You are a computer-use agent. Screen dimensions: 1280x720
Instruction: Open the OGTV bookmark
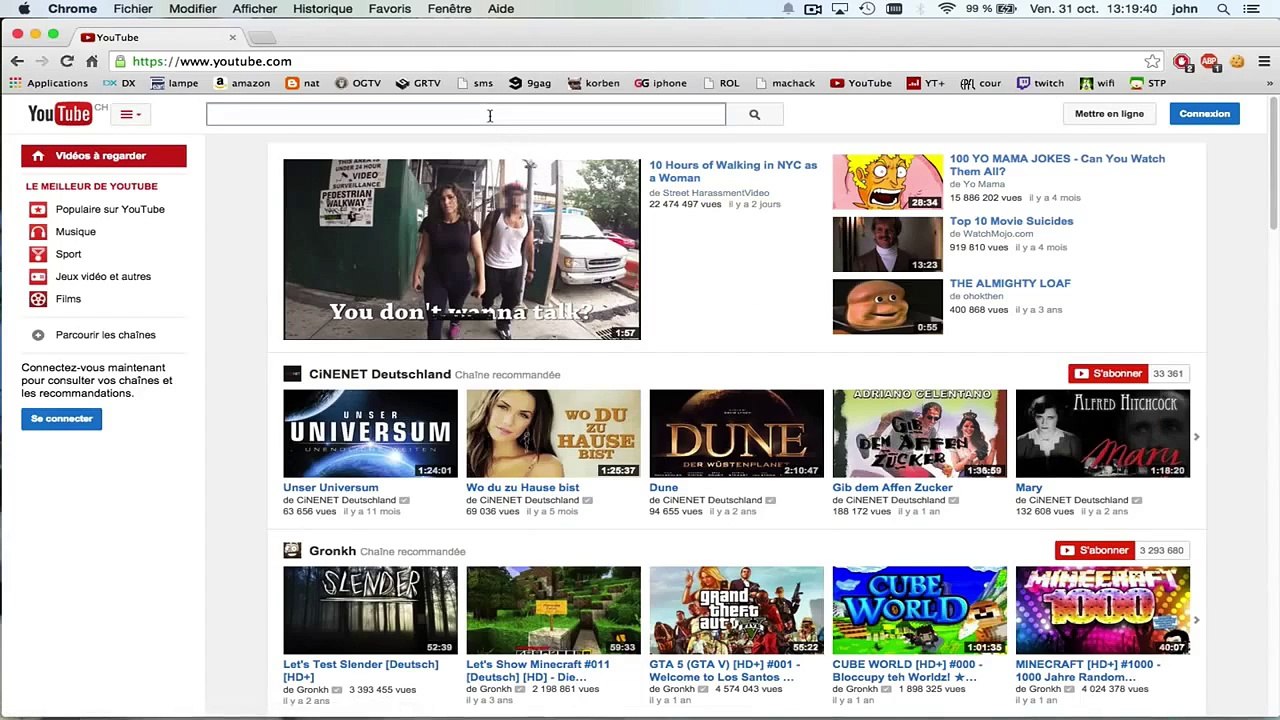point(357,83)
